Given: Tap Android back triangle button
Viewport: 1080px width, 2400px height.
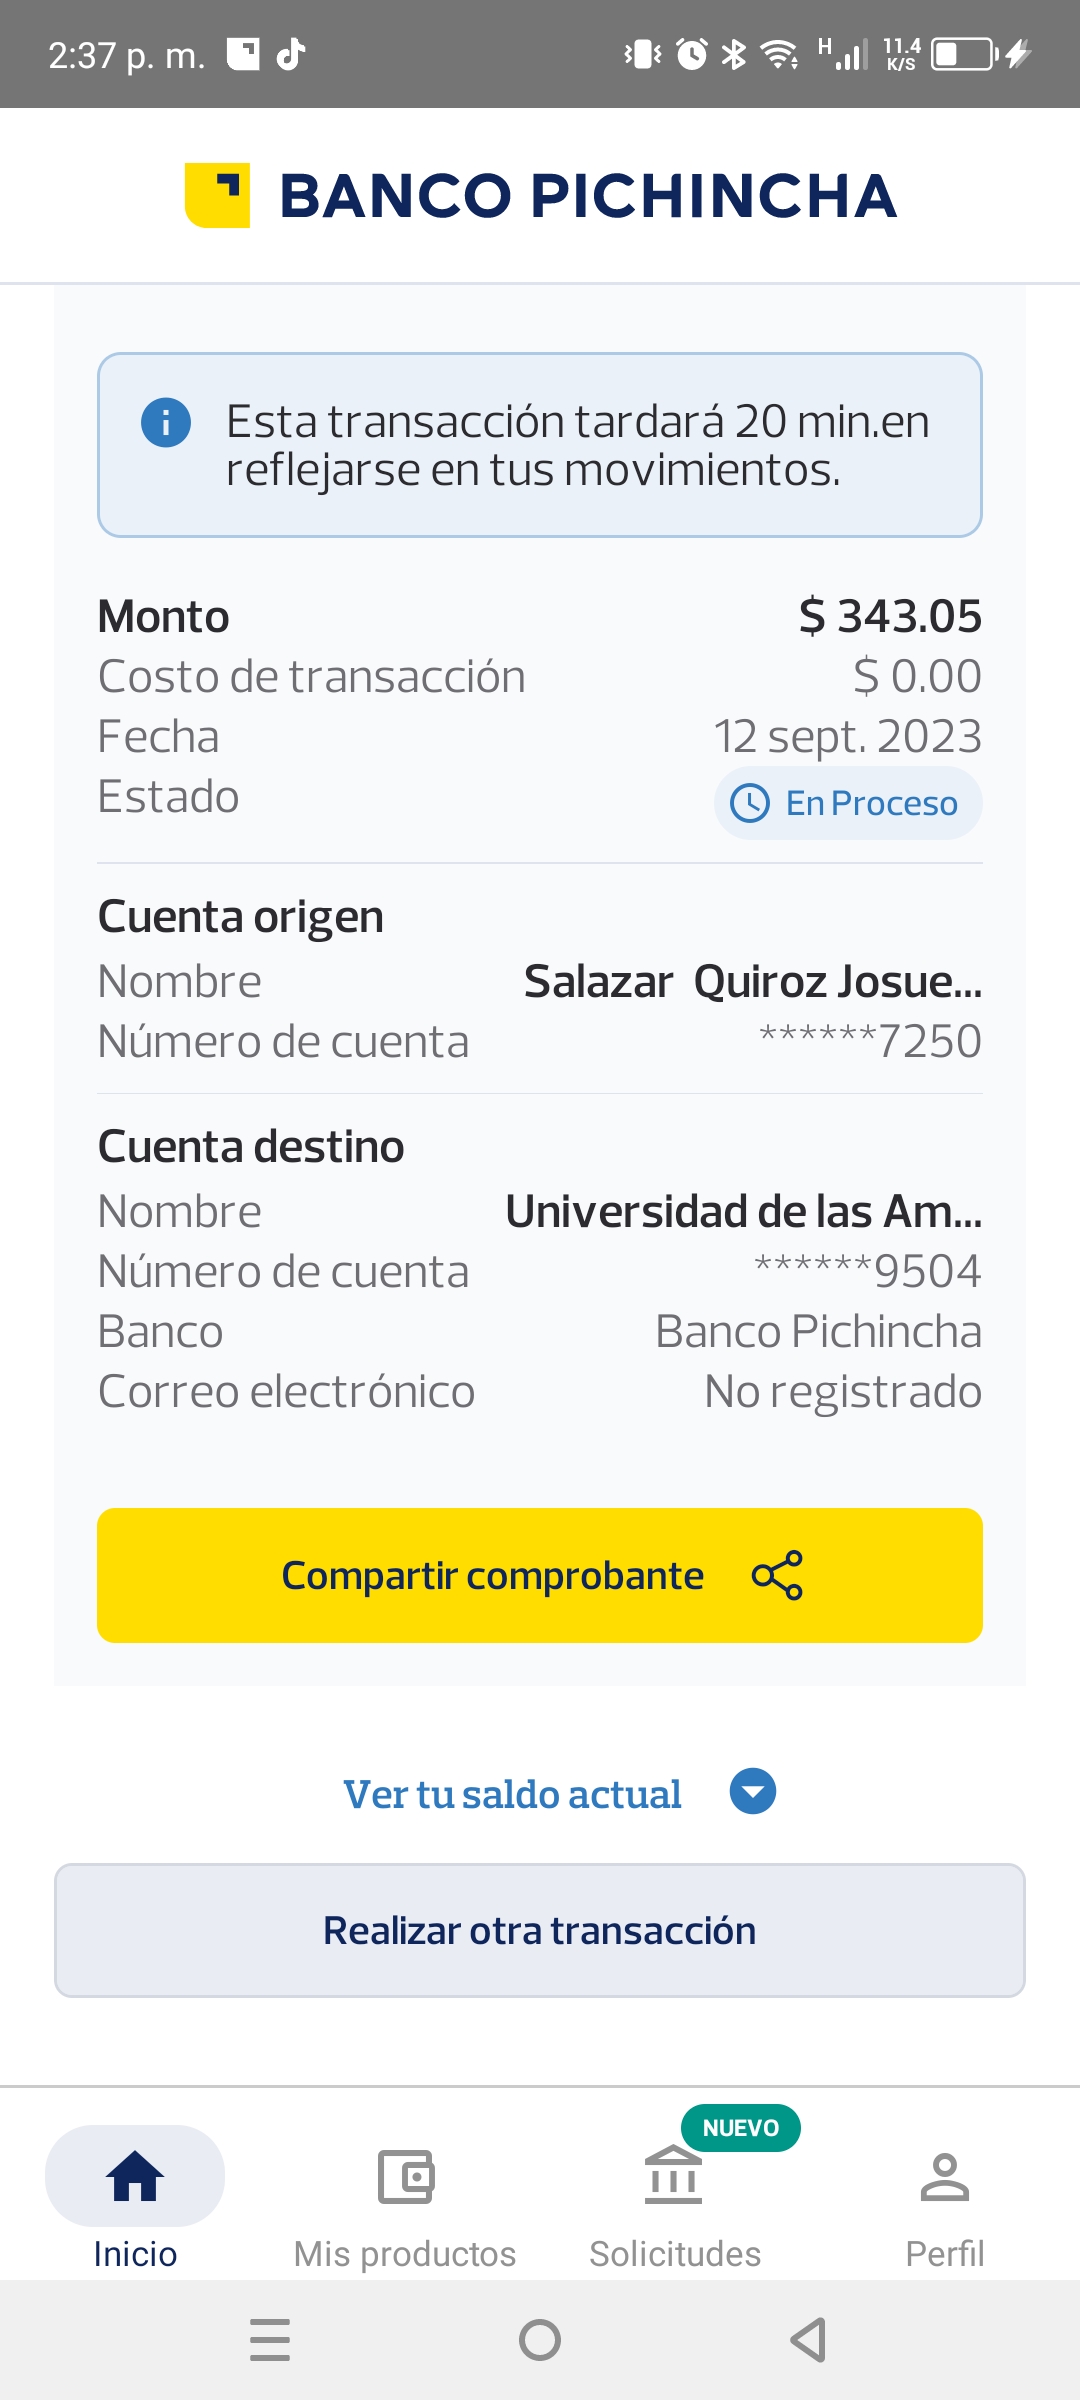Looking at the screenshot, I should point(808,2340).
